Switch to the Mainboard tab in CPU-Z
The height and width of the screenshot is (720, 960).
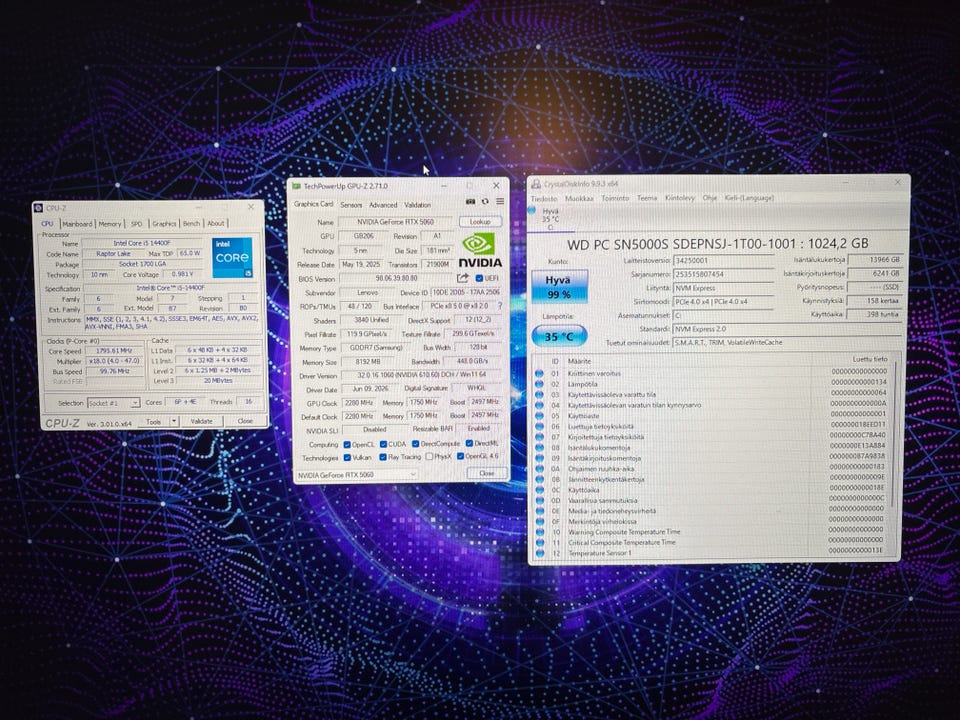click(77, 224)
